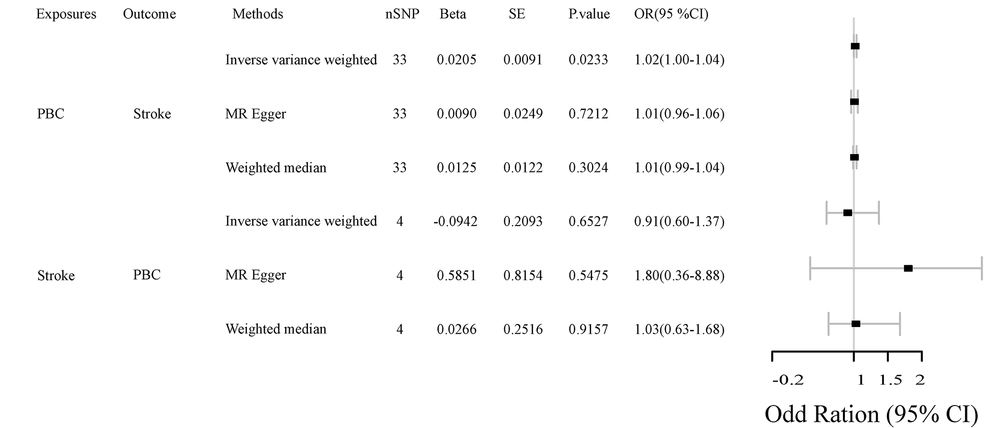Image resolution: width=1000 pixels, height=428 pixels.
Task: Select the Stroke exposure label
Action: pos(56,276)
